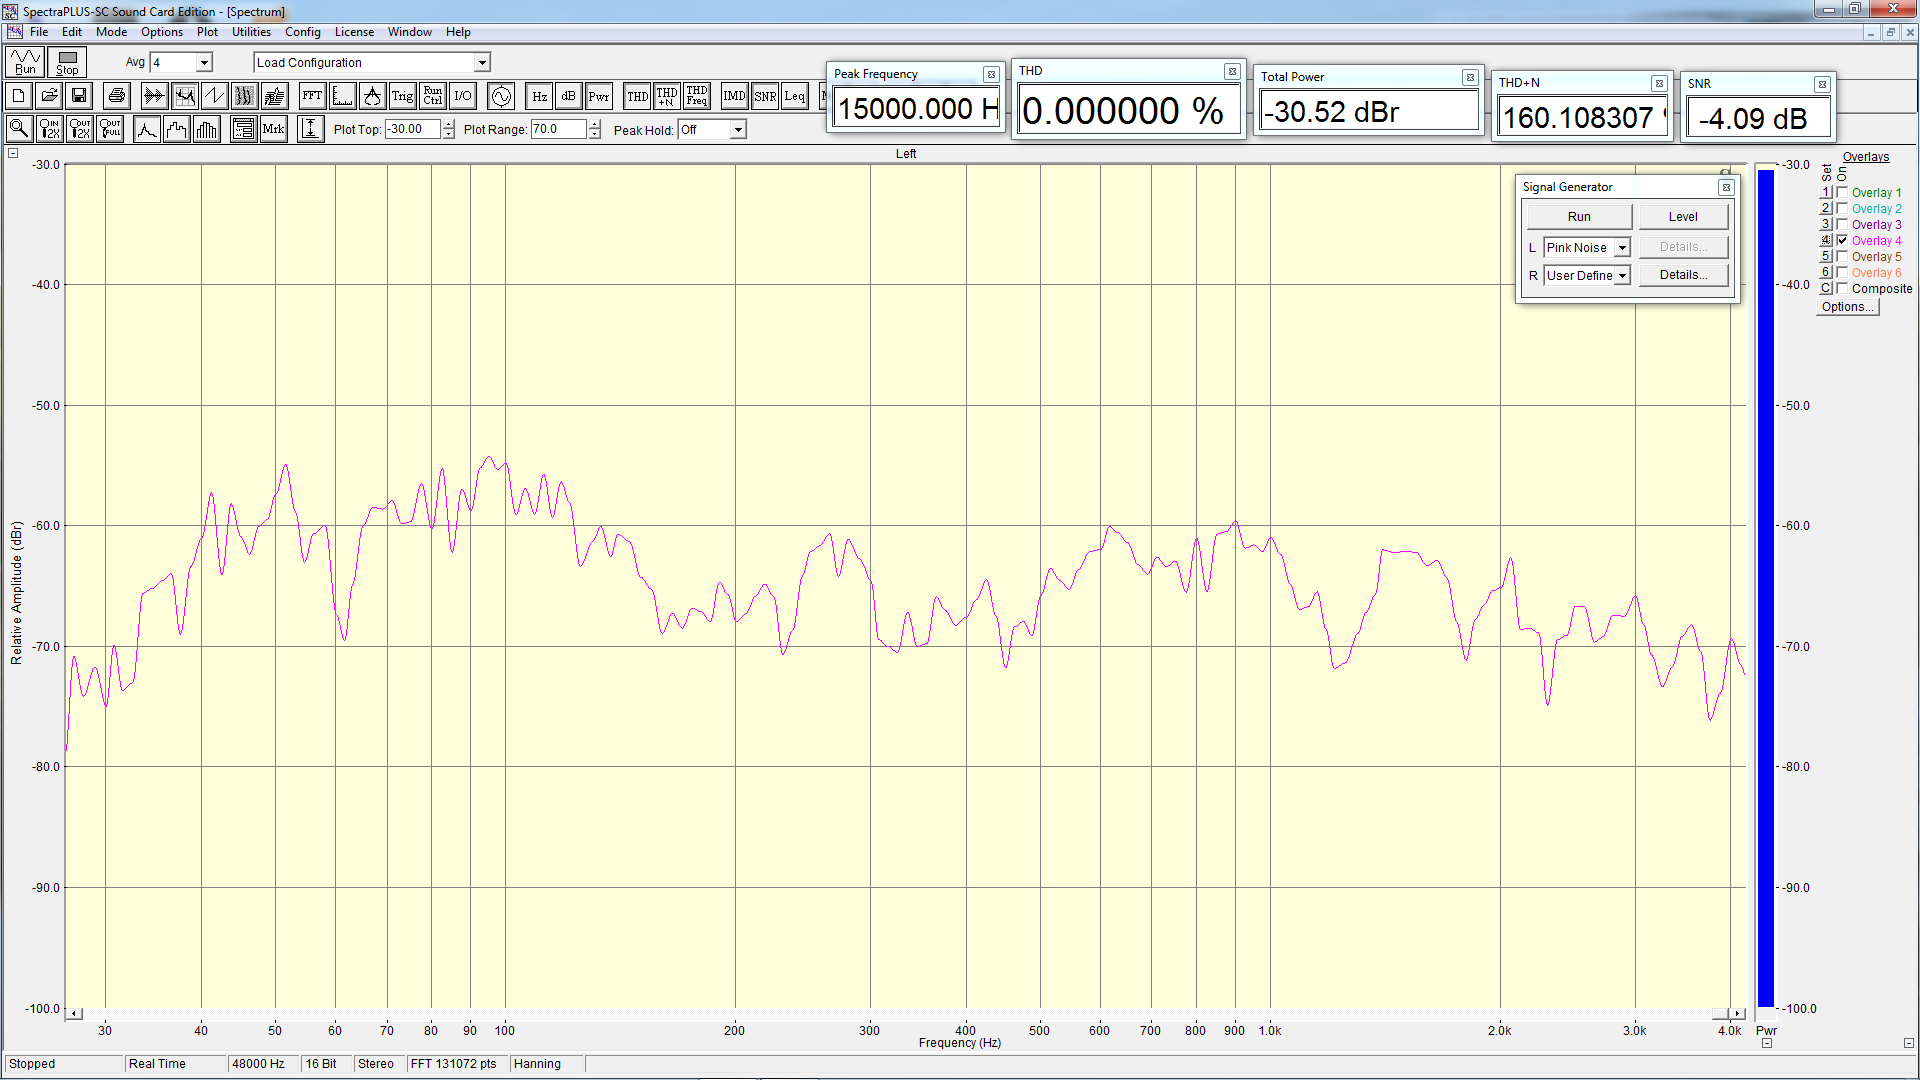This screenshot has width=1920, height=1080.
Task: Enable Overlay 2 checkbox
Action: [1842, 208]
